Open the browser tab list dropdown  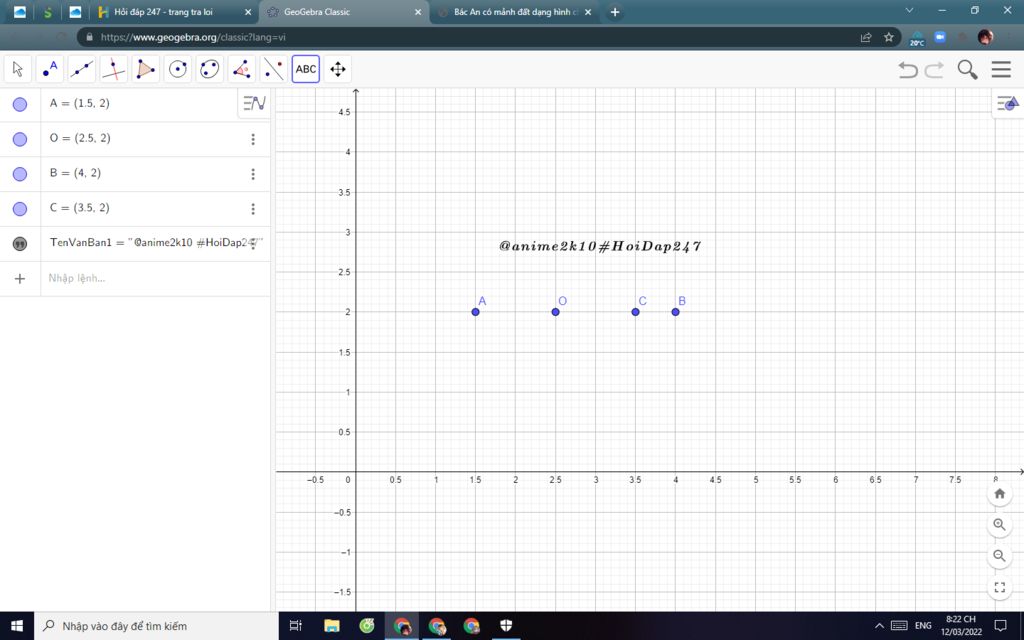coord(909,10)
